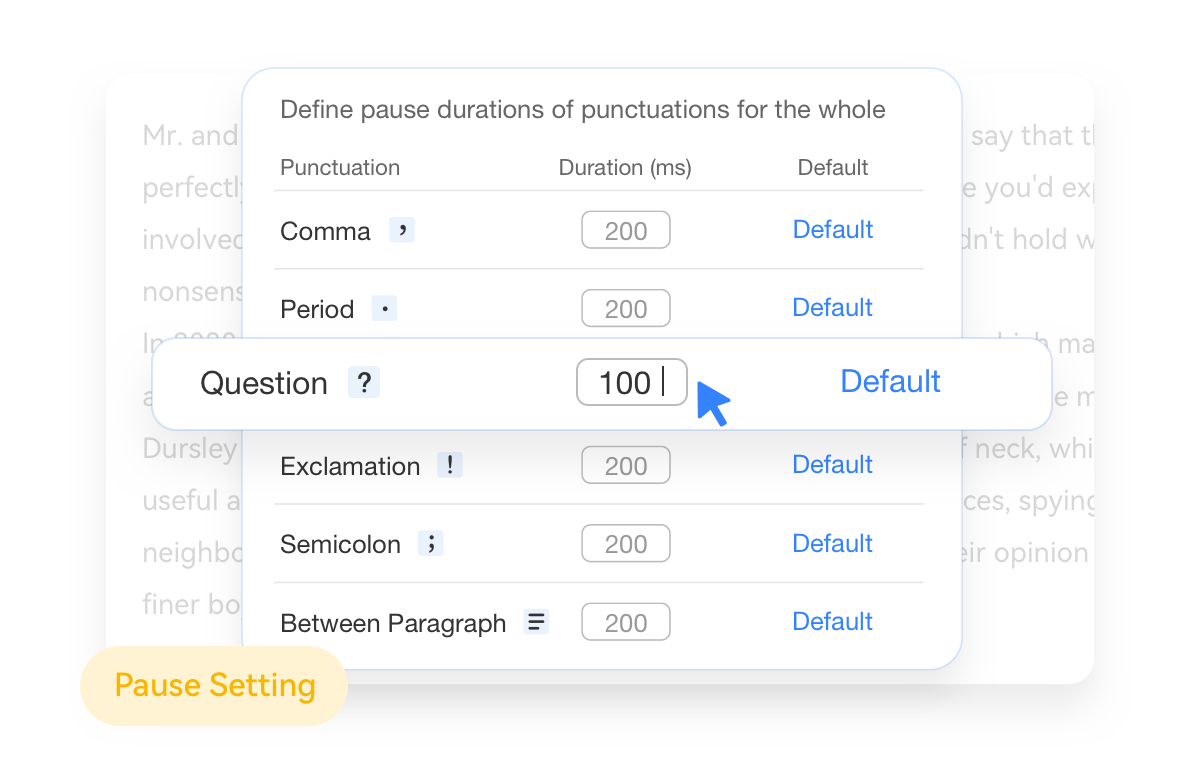The image size is (1200, 760).
Task: Select the question mark symbol icon
Action: click(x=364, y=382)
